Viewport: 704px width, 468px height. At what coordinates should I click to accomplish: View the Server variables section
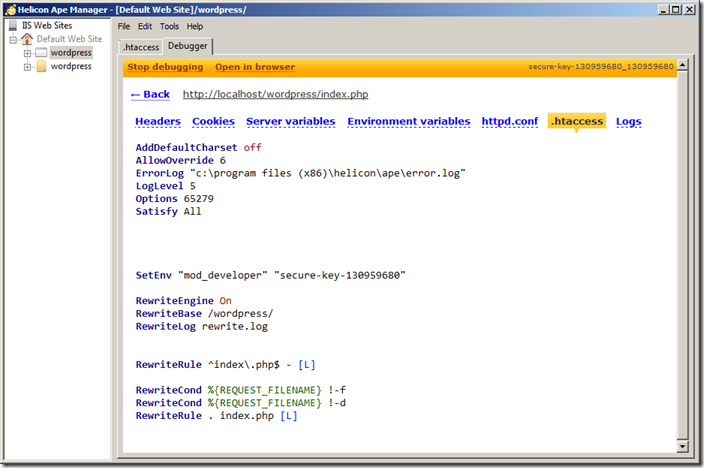[290, 121]
